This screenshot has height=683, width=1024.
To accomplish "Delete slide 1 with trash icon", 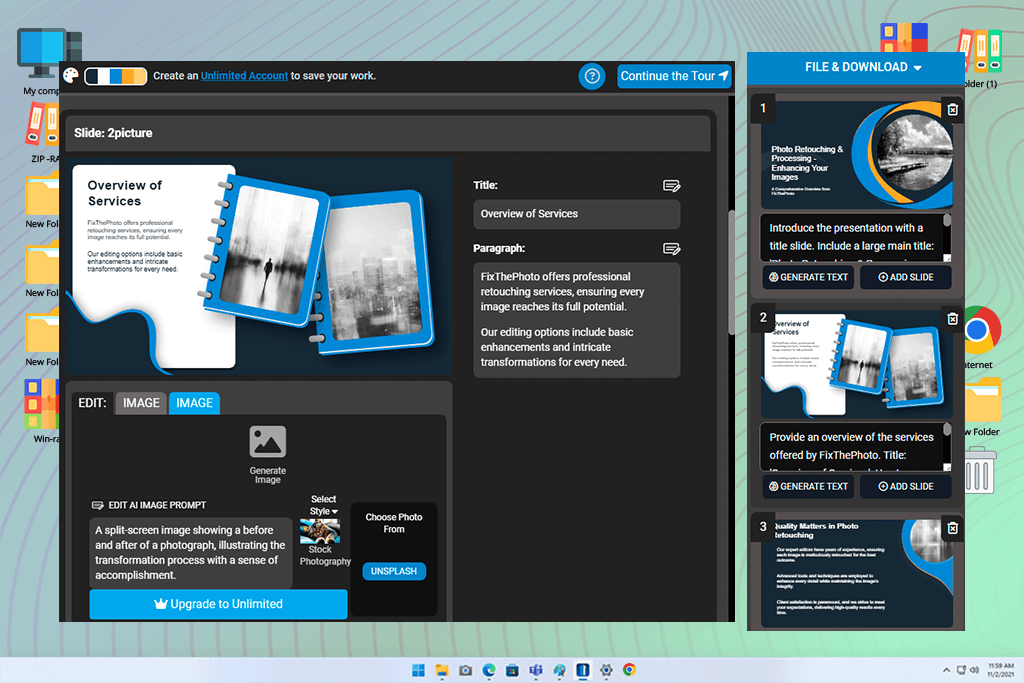I will pyautogui.click(x=952, y=109).
